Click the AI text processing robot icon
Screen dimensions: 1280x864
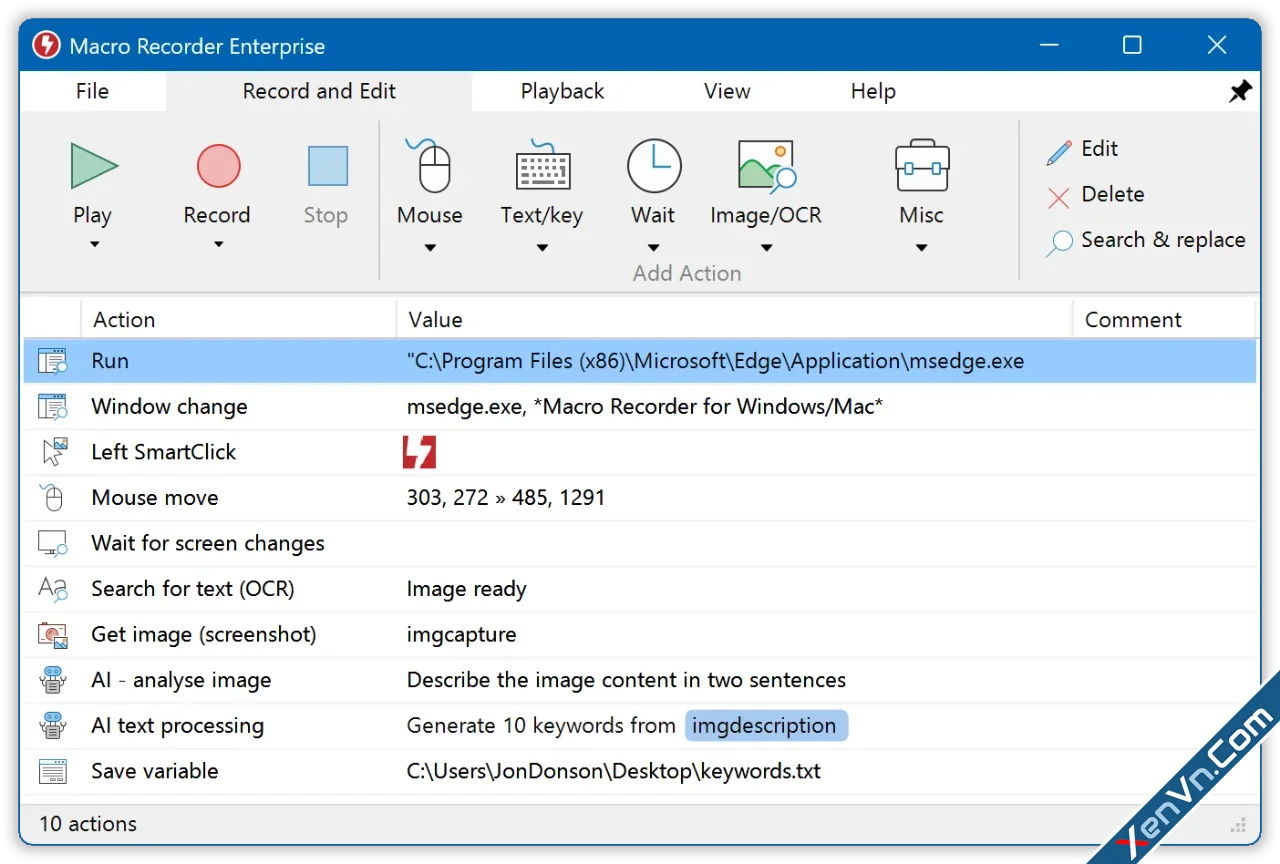(x=52, y=726)
